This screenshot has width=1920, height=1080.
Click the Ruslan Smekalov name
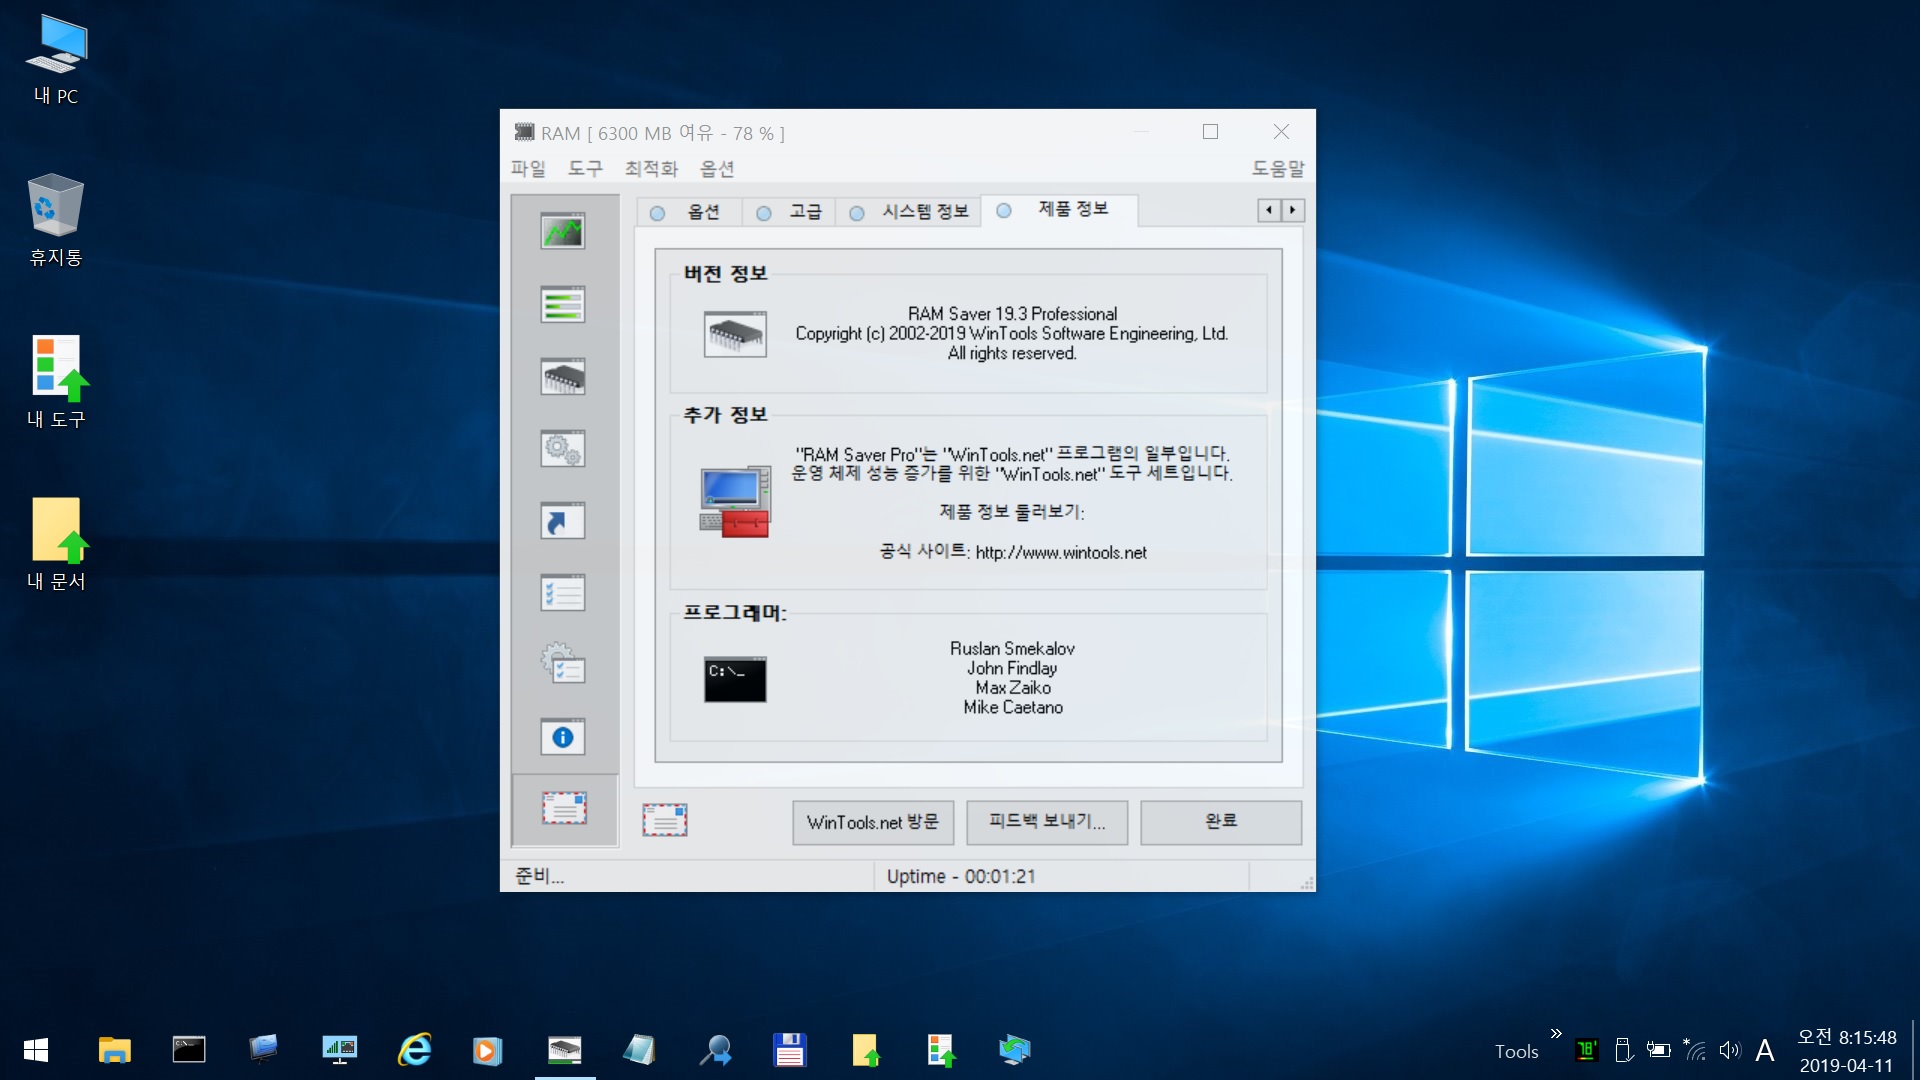click(1012, 649)
